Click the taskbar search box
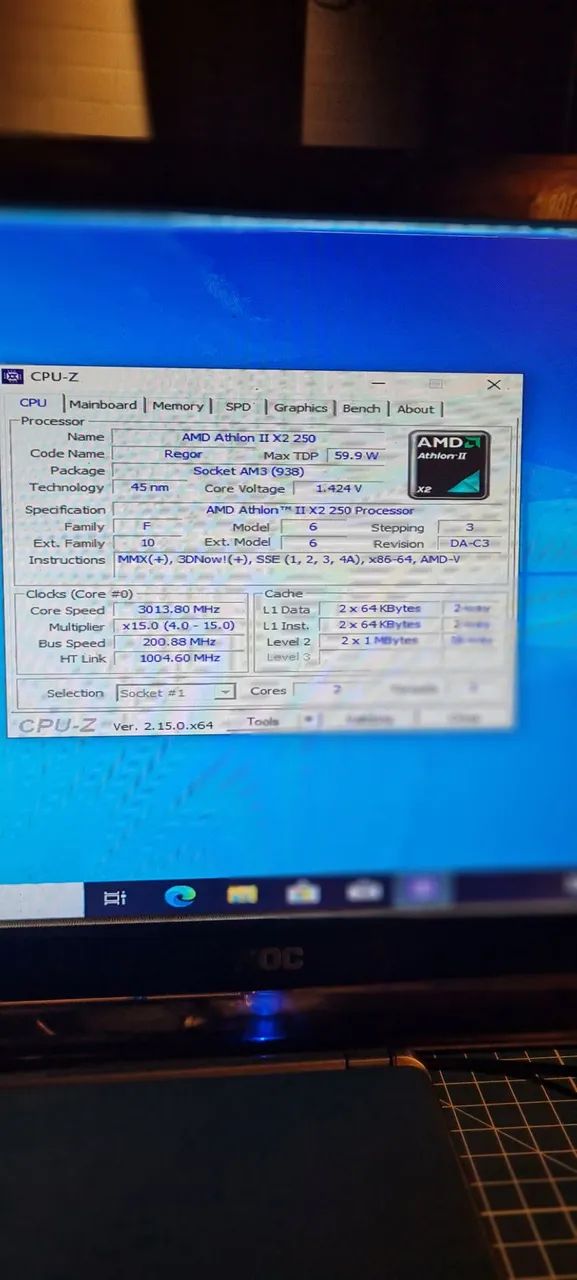Screen dimensions: 577x1280 tap(42, 901)
